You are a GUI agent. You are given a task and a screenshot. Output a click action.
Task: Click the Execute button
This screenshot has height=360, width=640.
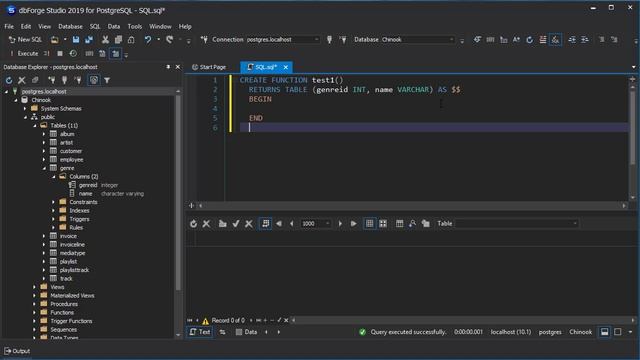point(24,53)
